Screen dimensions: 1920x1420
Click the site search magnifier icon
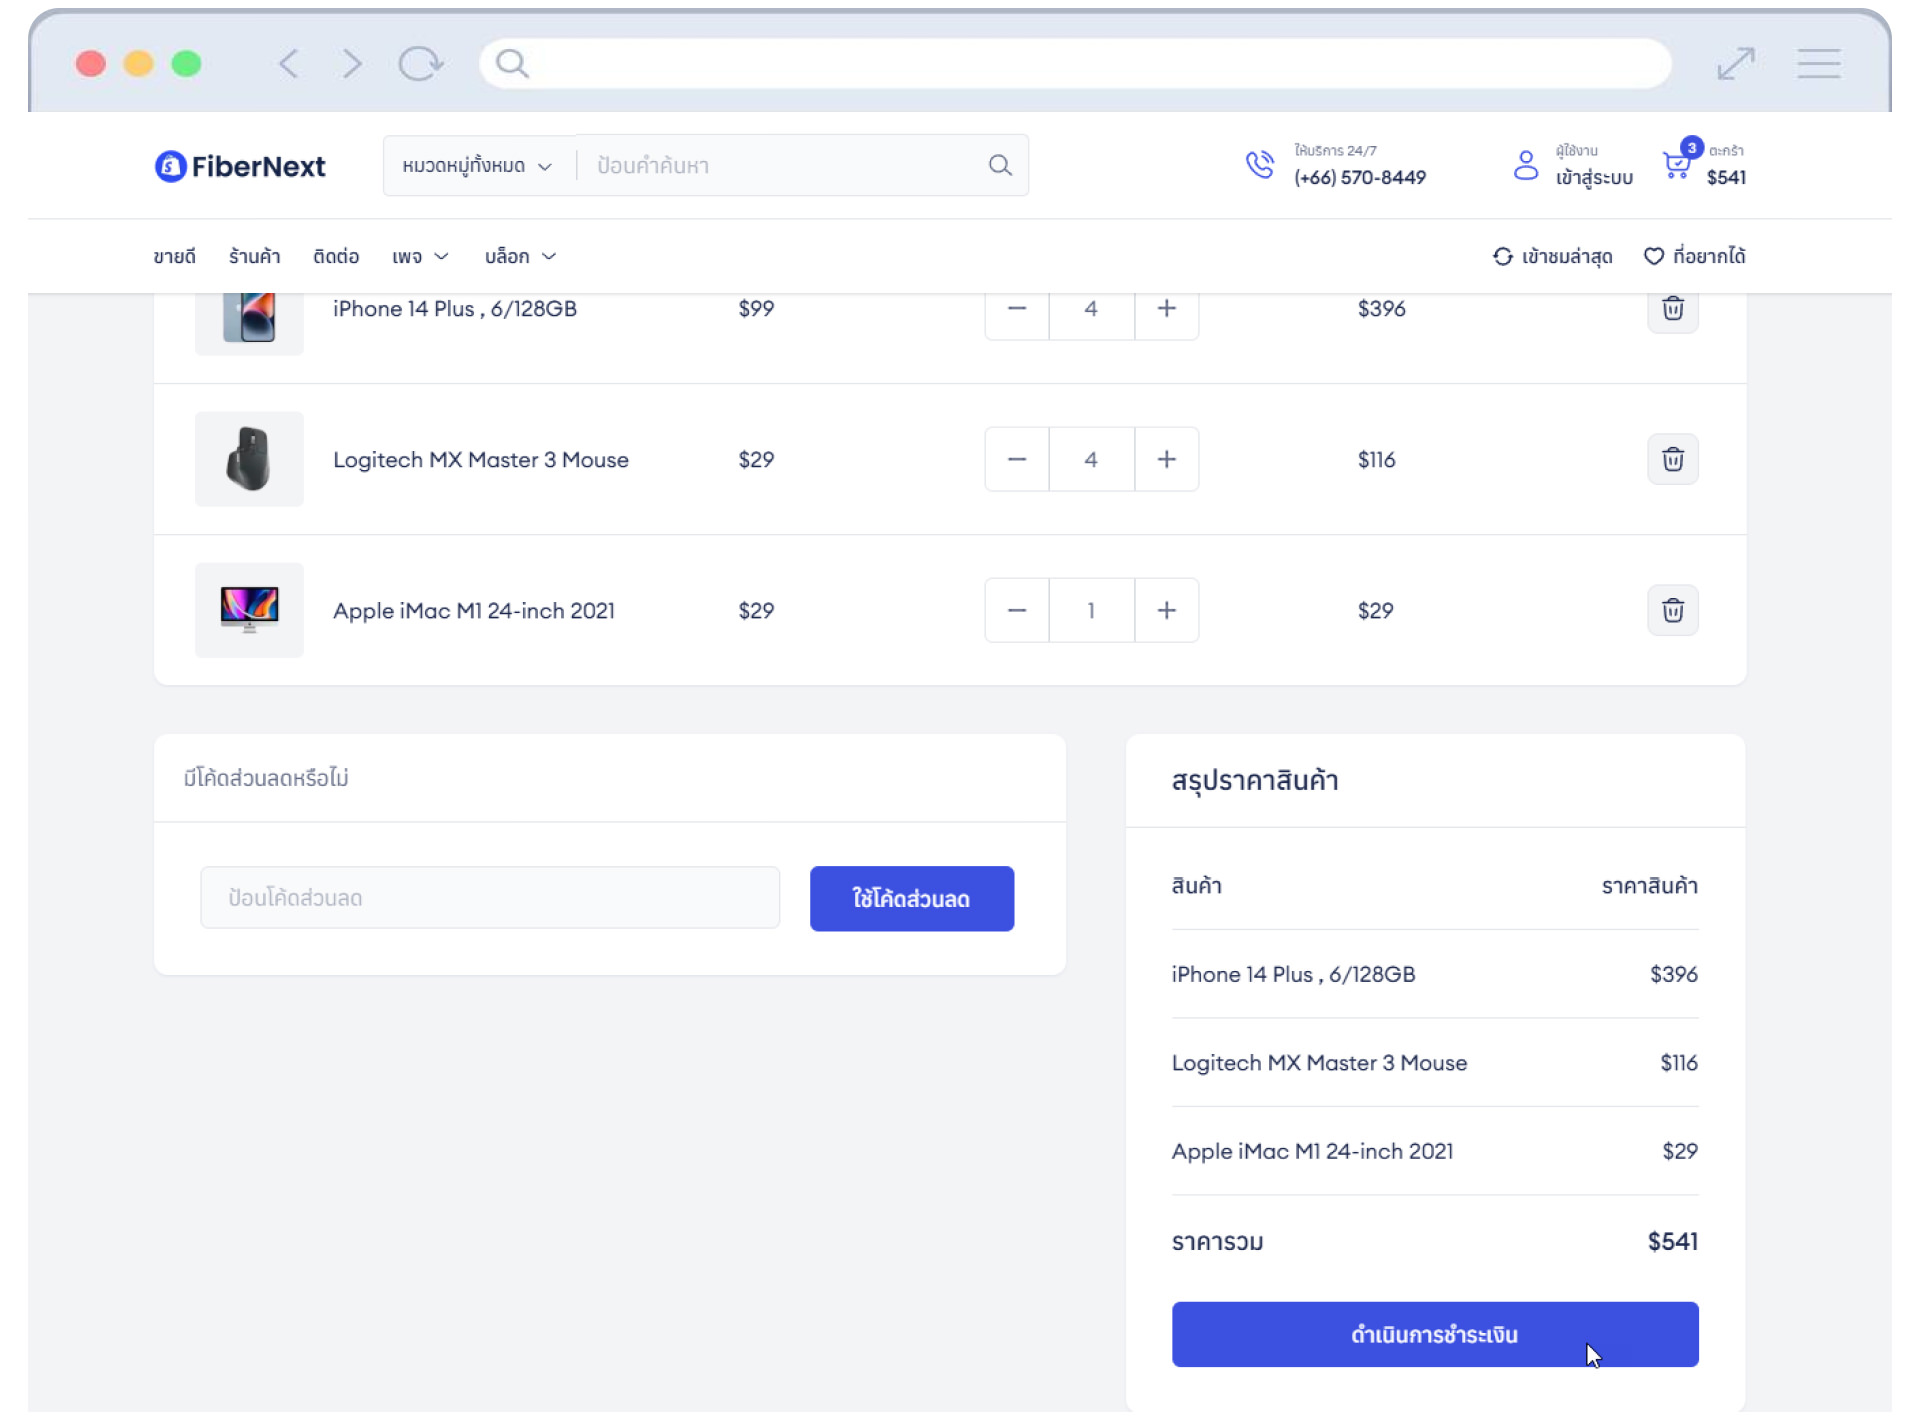click(1000, 166)
